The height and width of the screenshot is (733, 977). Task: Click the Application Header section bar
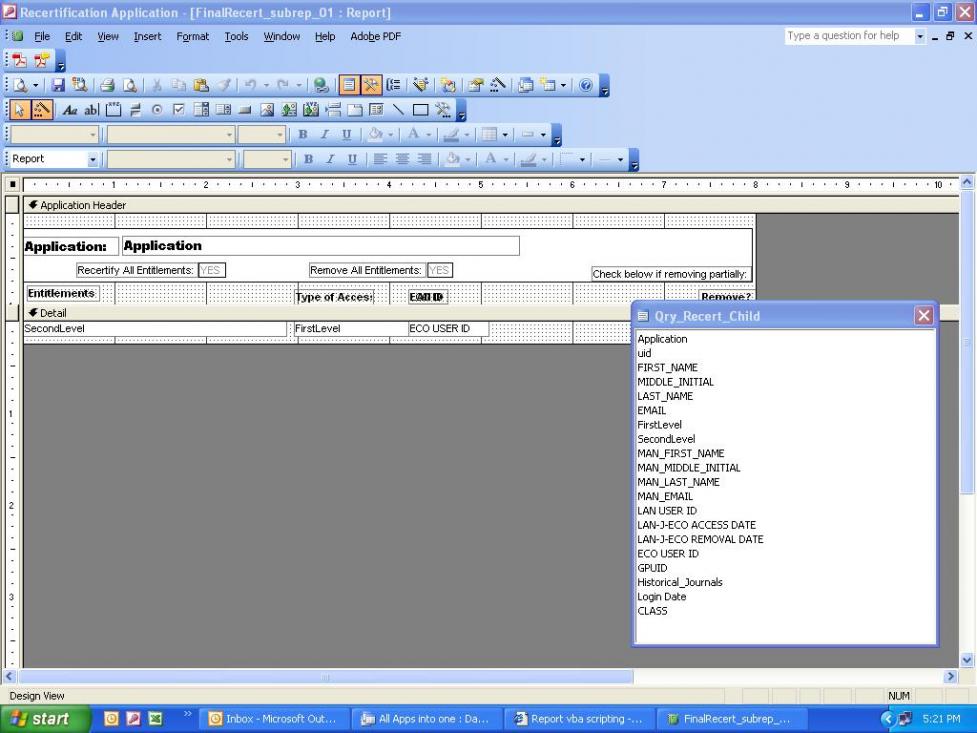pyautogui.click(x=491, y=205)
